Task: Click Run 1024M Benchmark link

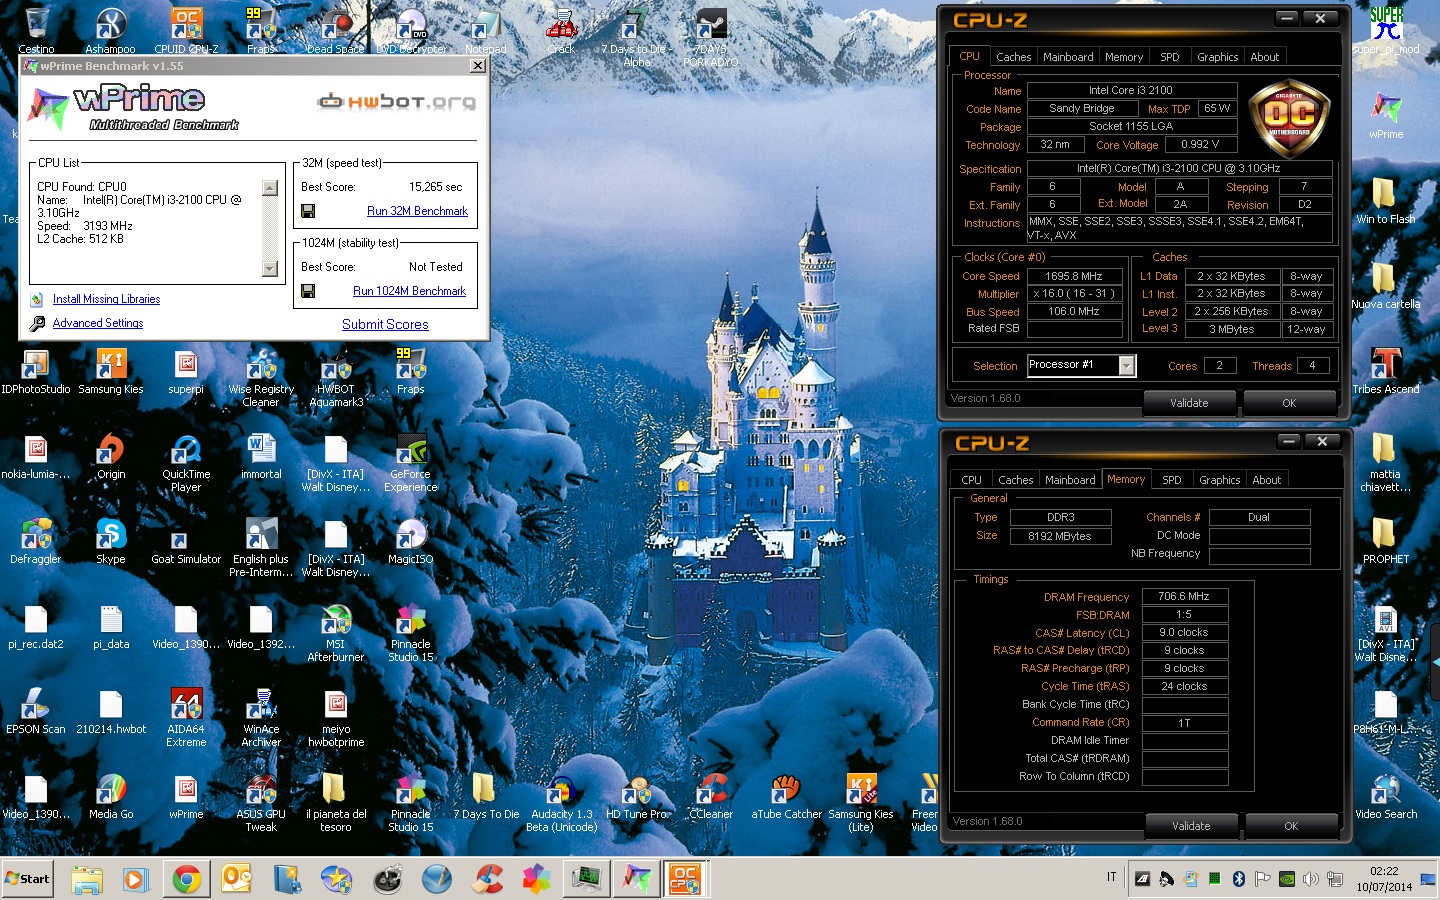Action: tap(409, 291)
